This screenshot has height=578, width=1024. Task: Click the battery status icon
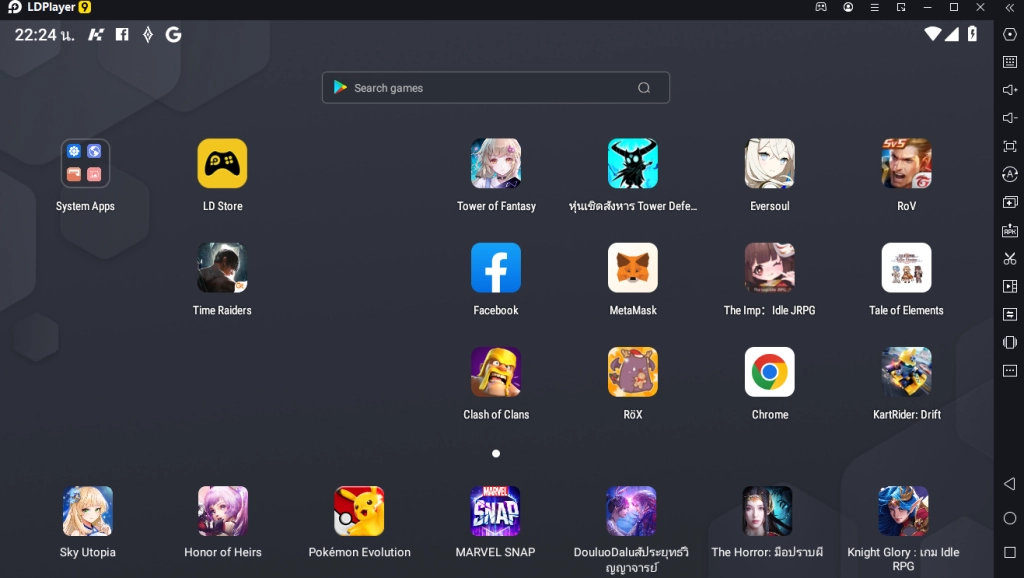click(x=972, y=33)
